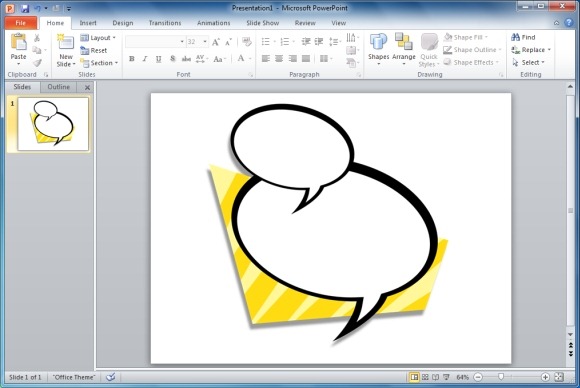Toggle Normal view button in status bar
The height and width of the screenshot is (388, 580).
tap(414, 377)
